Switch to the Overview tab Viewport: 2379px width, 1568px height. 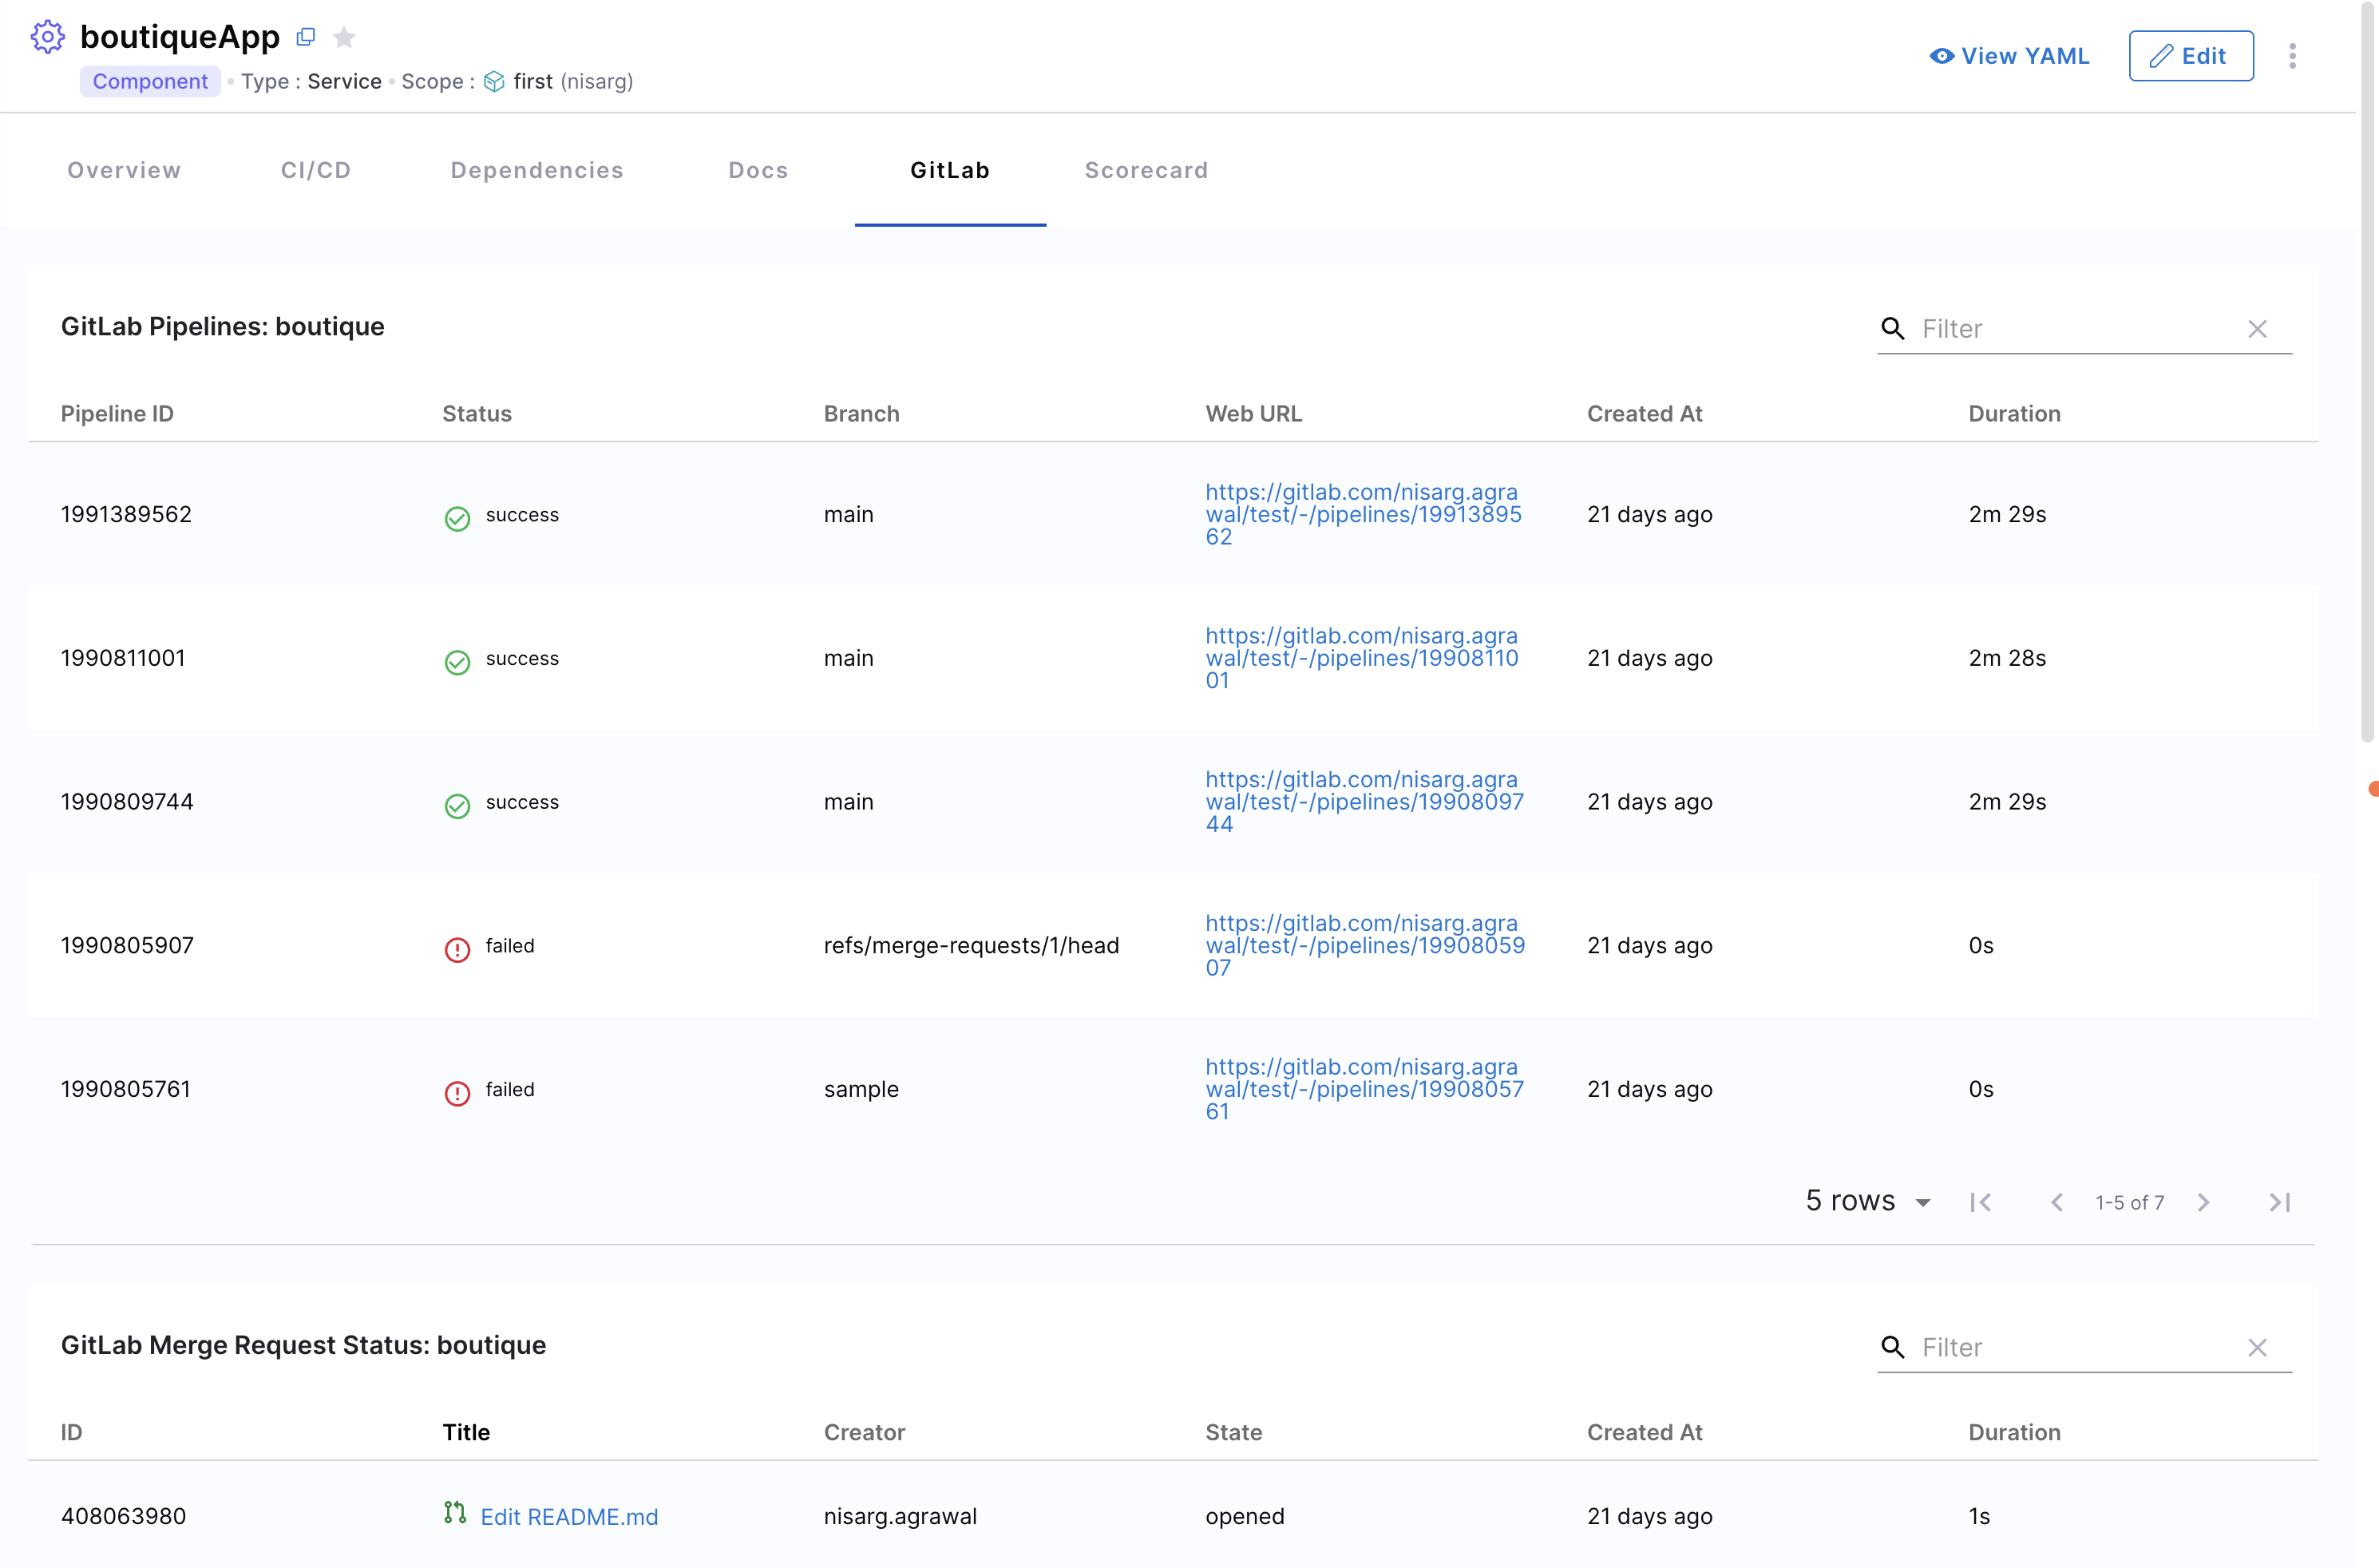click(x=123, y=170)
